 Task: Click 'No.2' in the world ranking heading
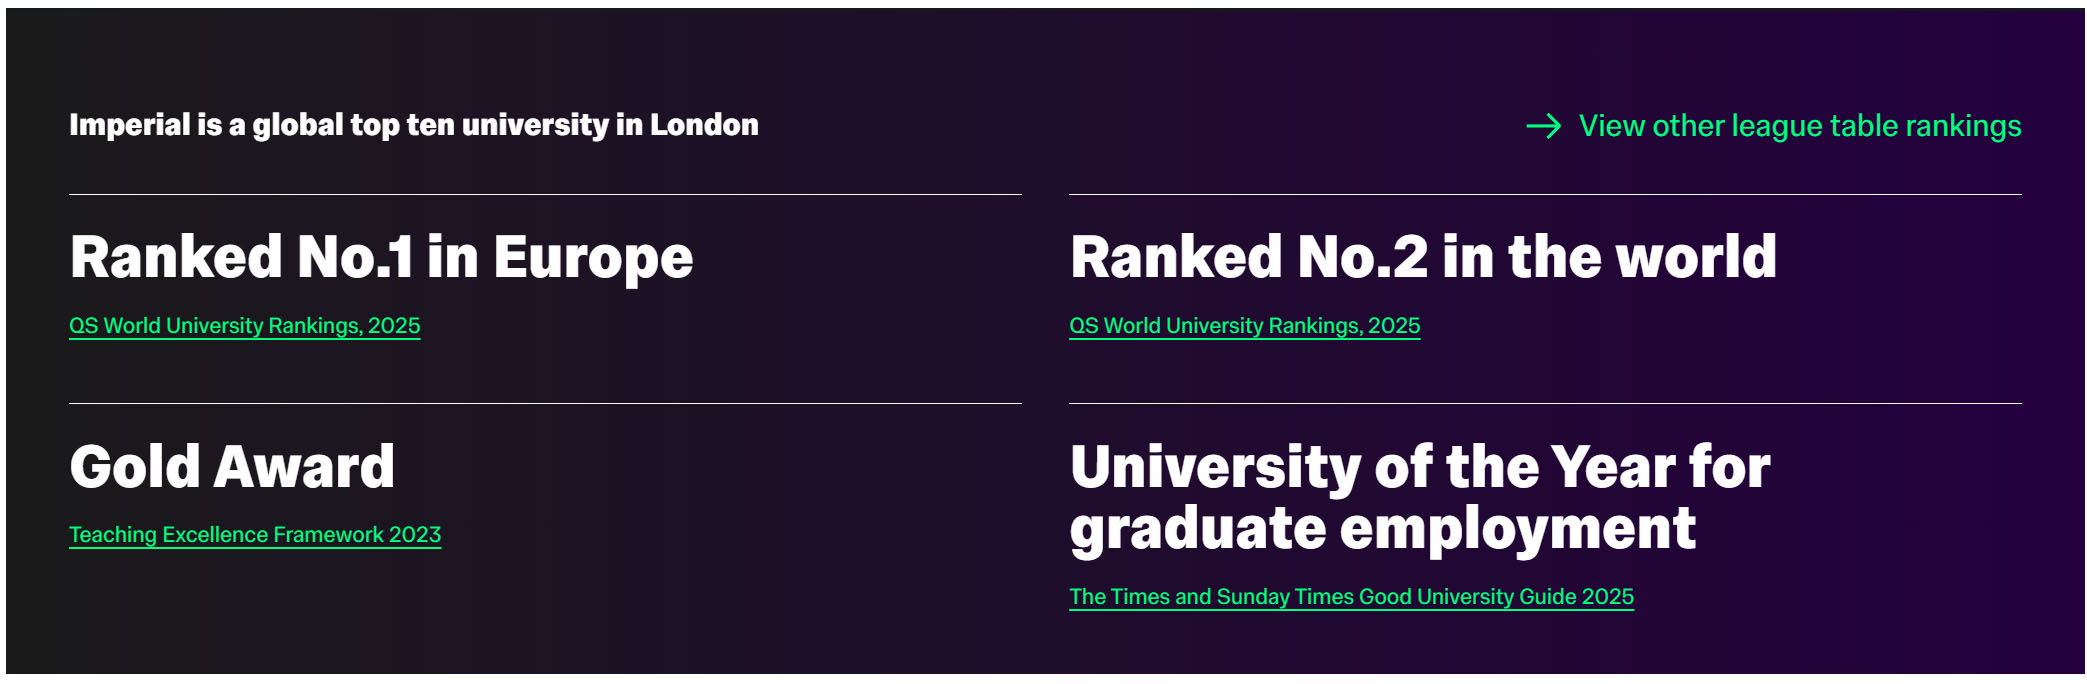tap(1362, 257)
